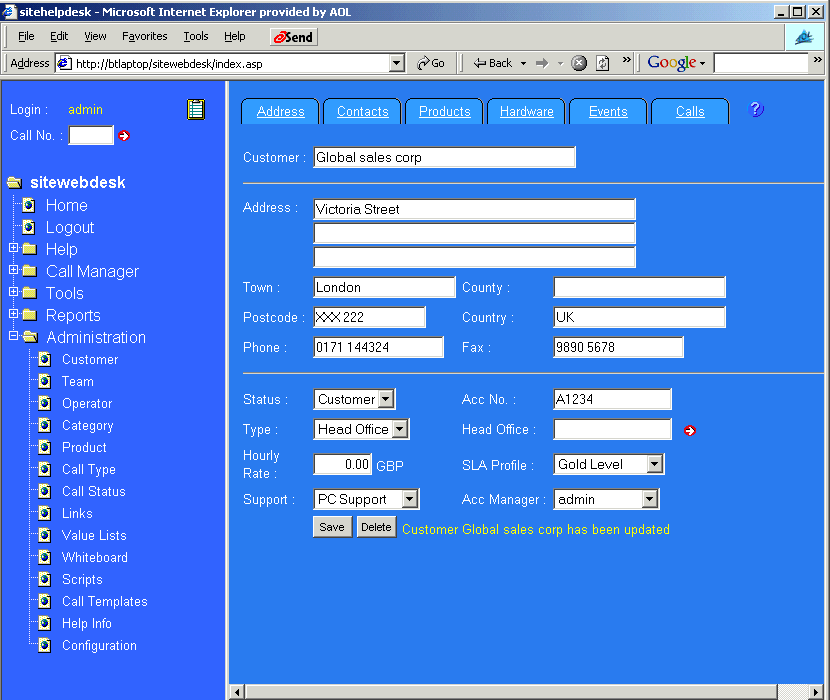Open the Support dropdown showing PC Support

(410, 499)
